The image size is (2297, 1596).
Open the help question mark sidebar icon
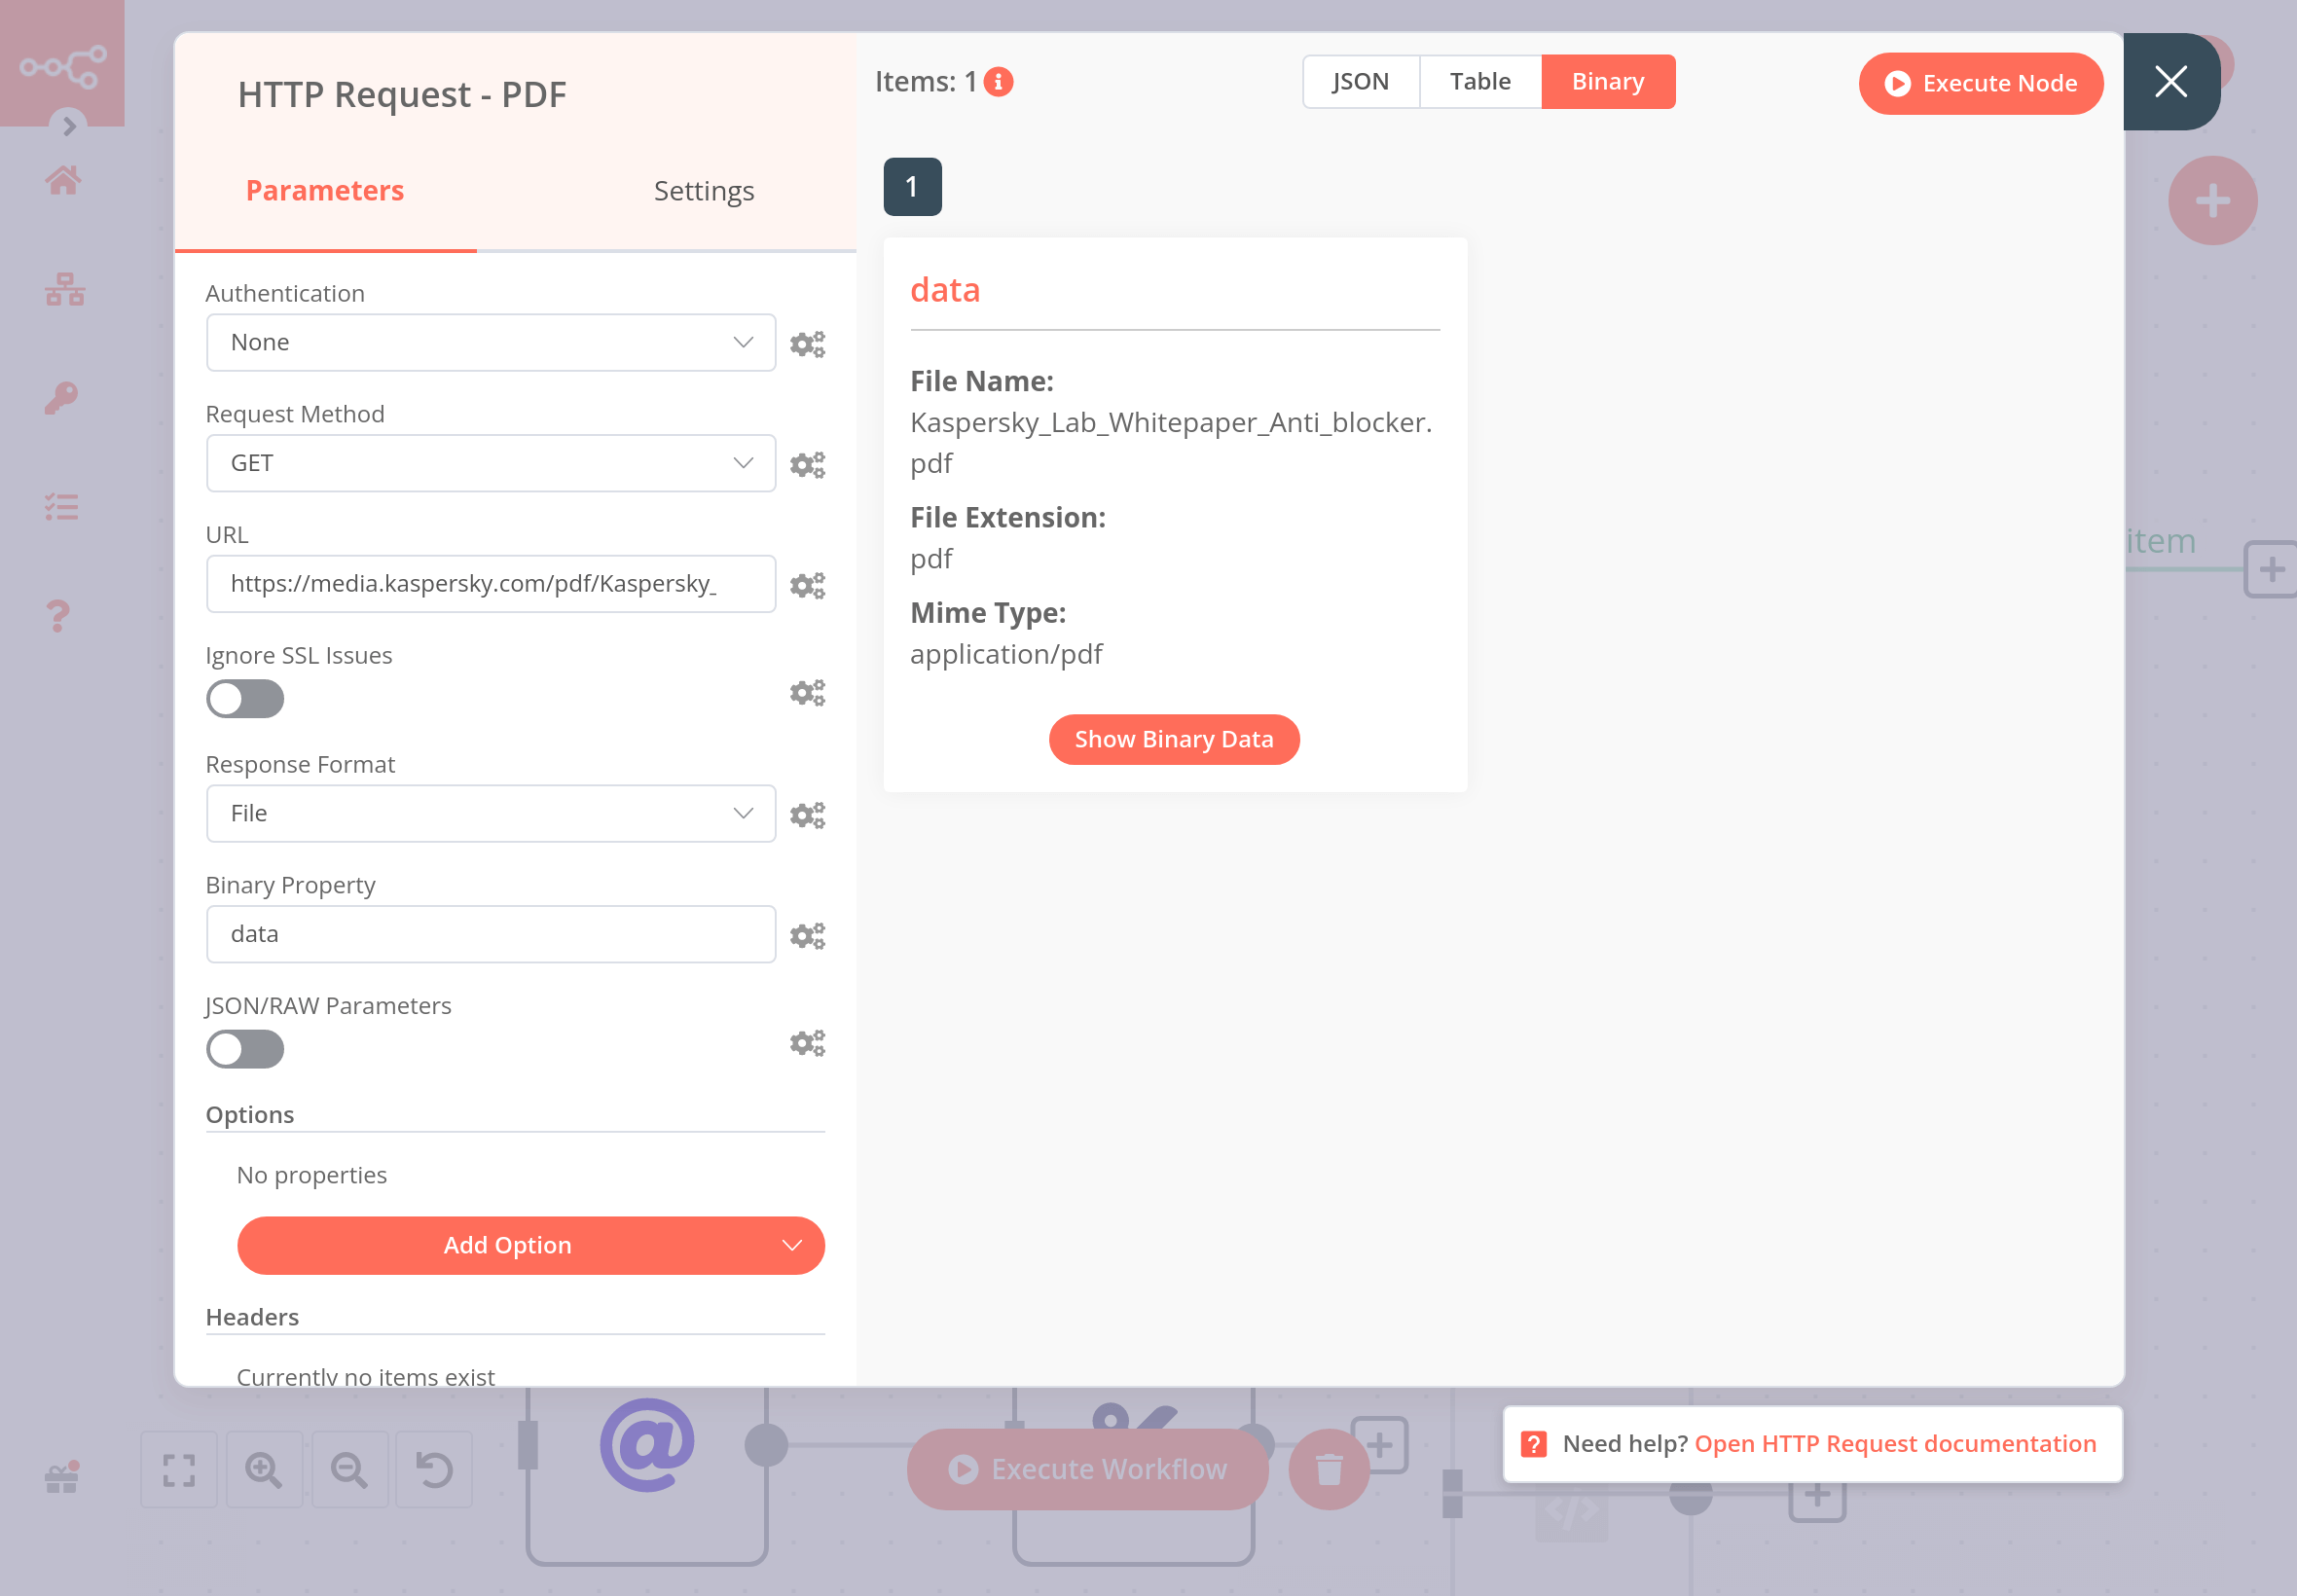(59, 615)
